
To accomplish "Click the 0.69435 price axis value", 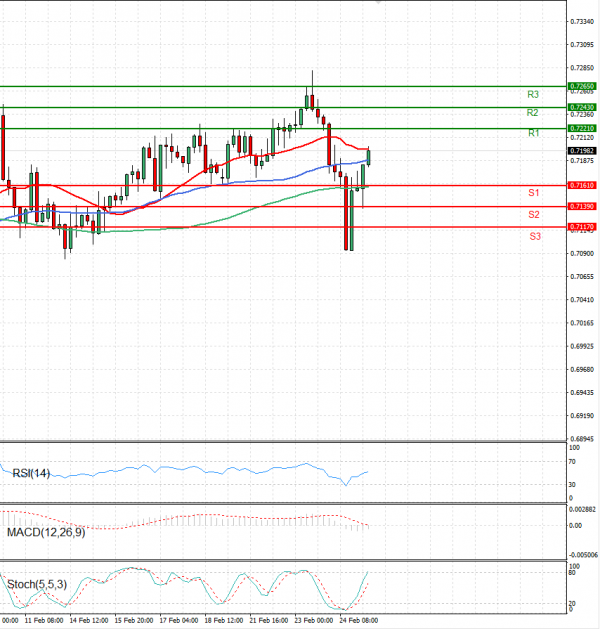I will point(582,392).
